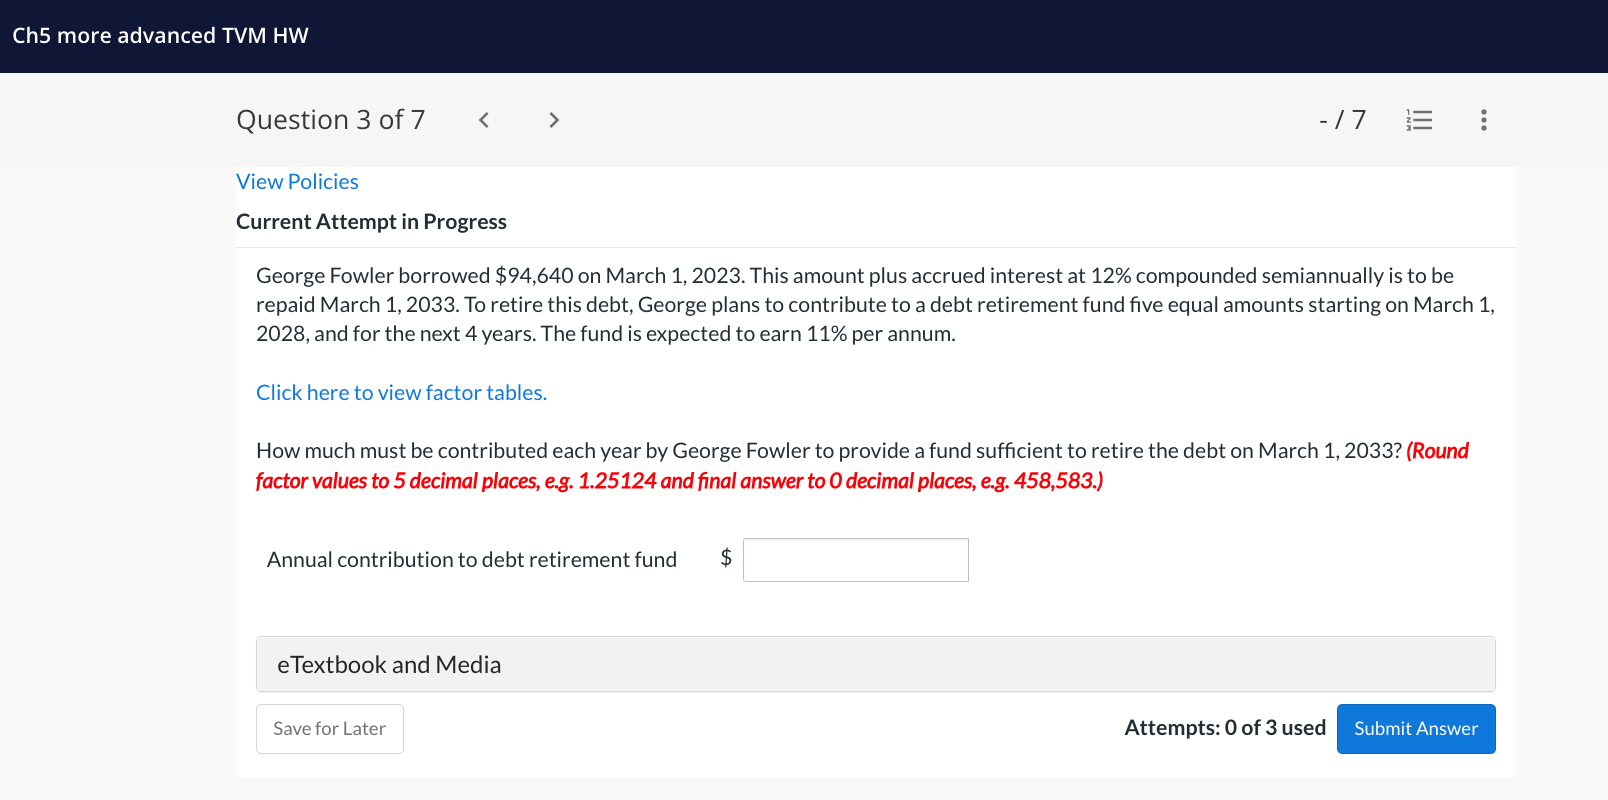1608x800 pixels.
Task: Click the Save for Later button
Action: point(330,729)
